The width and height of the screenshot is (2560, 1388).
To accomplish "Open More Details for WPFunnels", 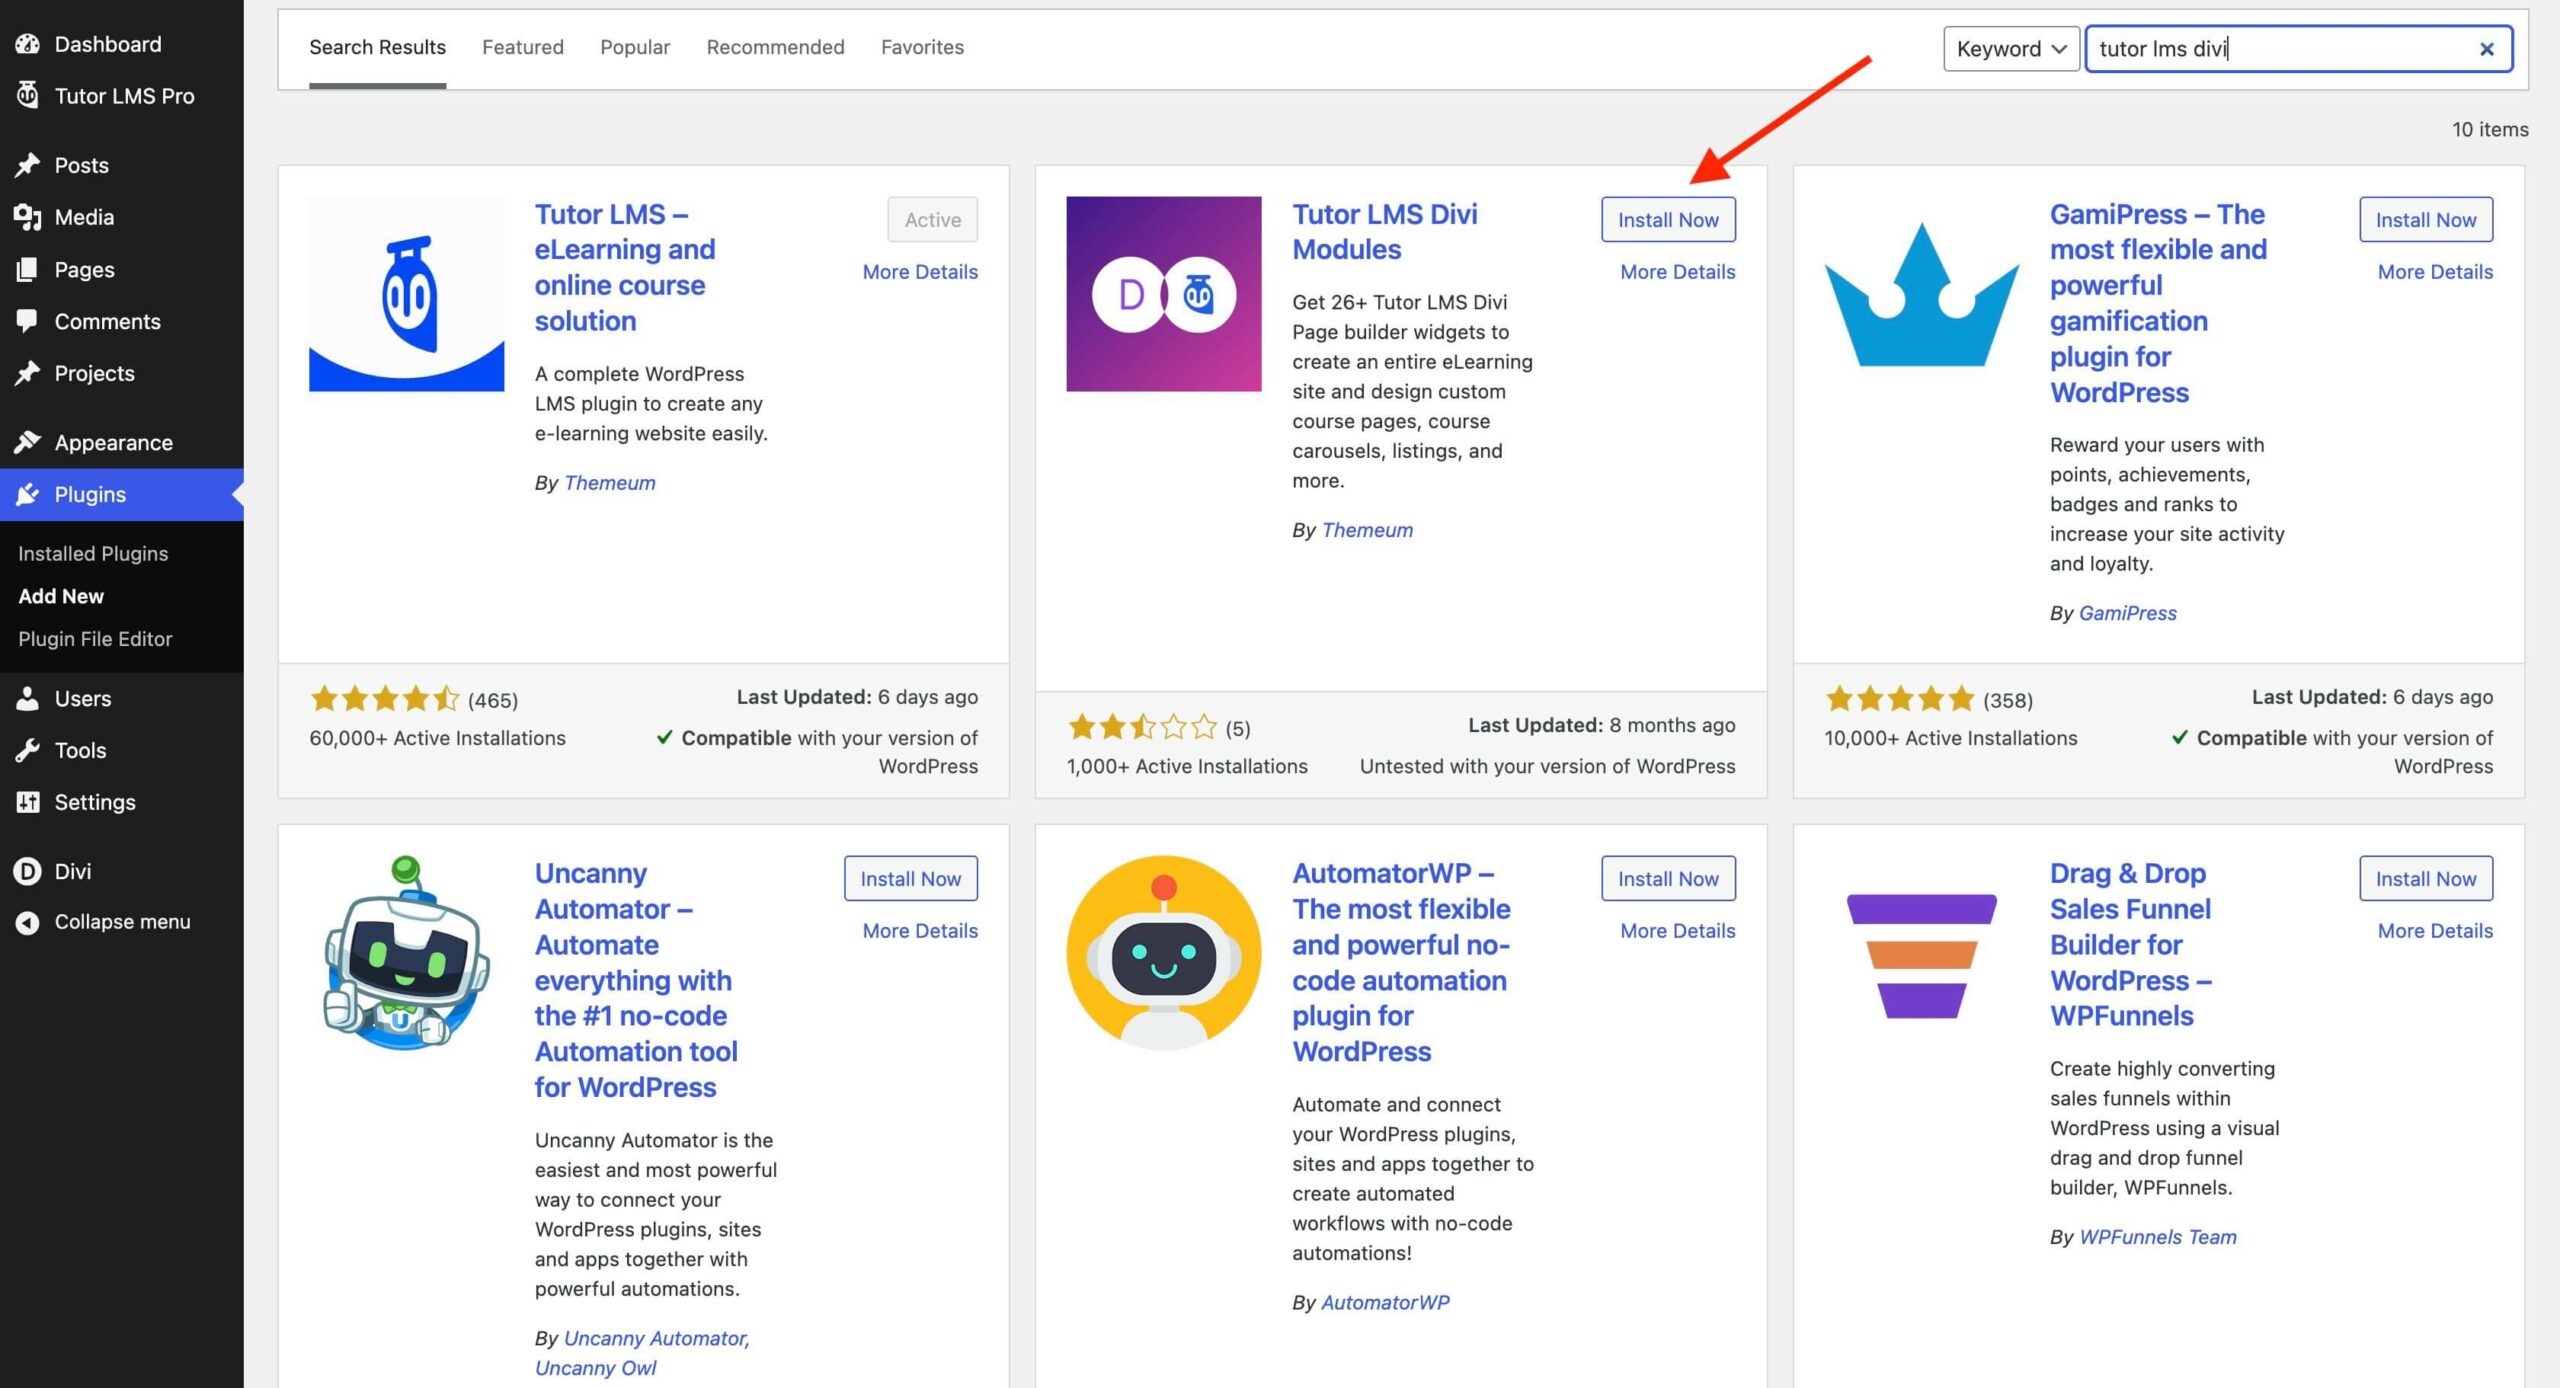I will [2435, 931].
